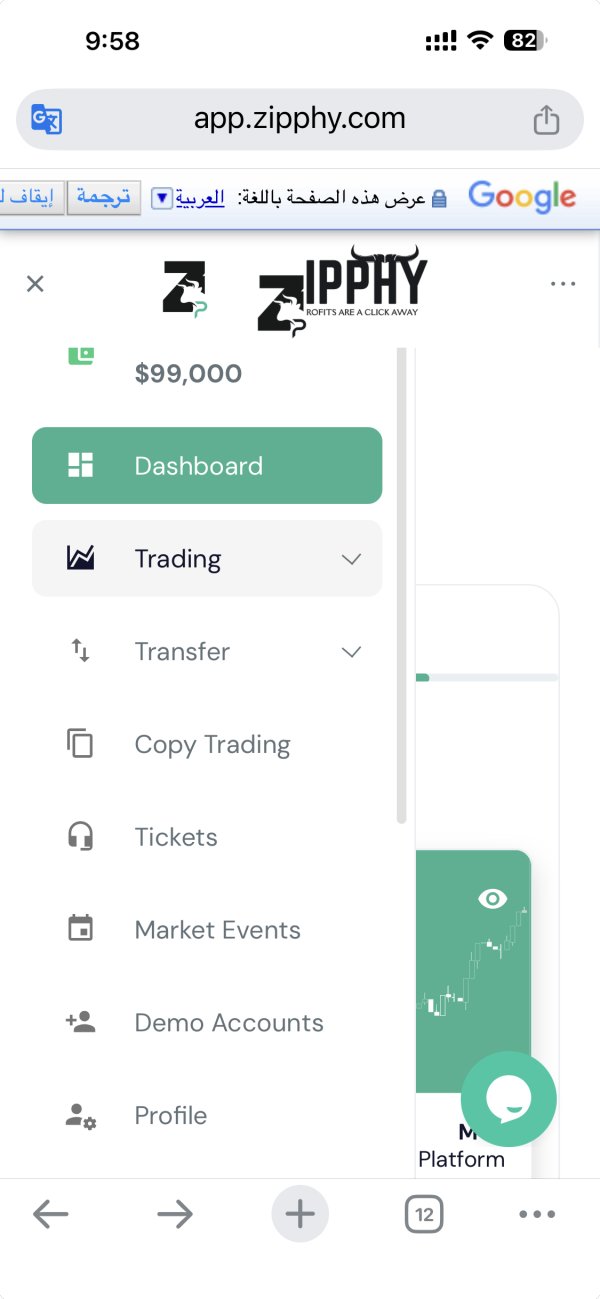The width and height of the screenshot is (600, 1299).
Task: Click the Tickets headset icon
Action: [x=80, y=837]
